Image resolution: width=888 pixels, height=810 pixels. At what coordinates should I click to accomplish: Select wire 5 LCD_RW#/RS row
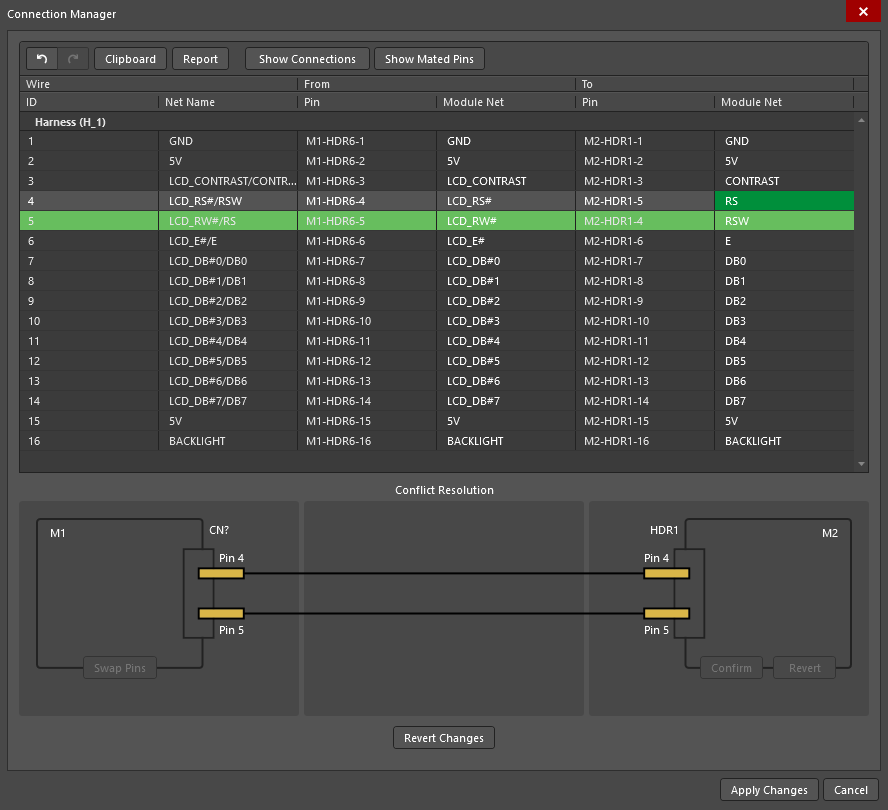coord(200,221)
